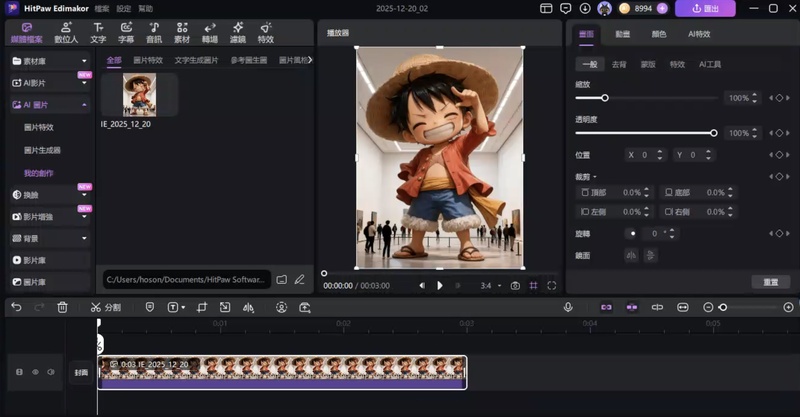Open the 3:4 aspect ratio dropdown
The image size is (800, 417).
[x=489, y=286]
